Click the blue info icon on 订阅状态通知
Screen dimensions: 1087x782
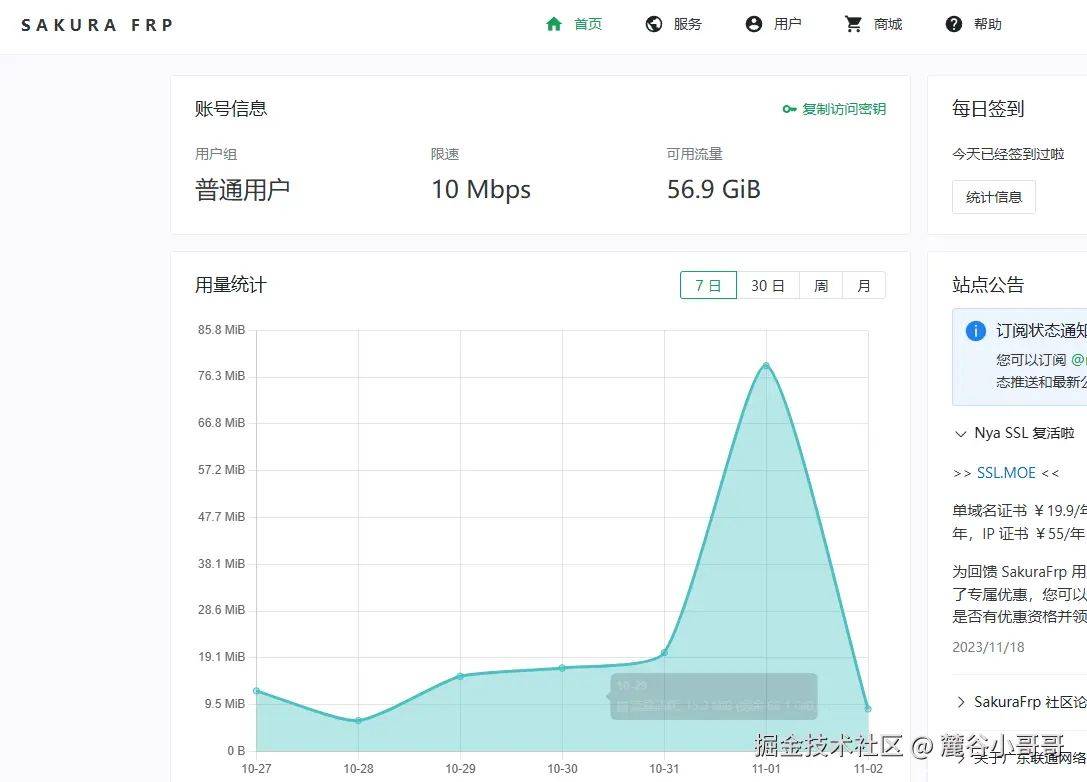(x=975, y=333)
